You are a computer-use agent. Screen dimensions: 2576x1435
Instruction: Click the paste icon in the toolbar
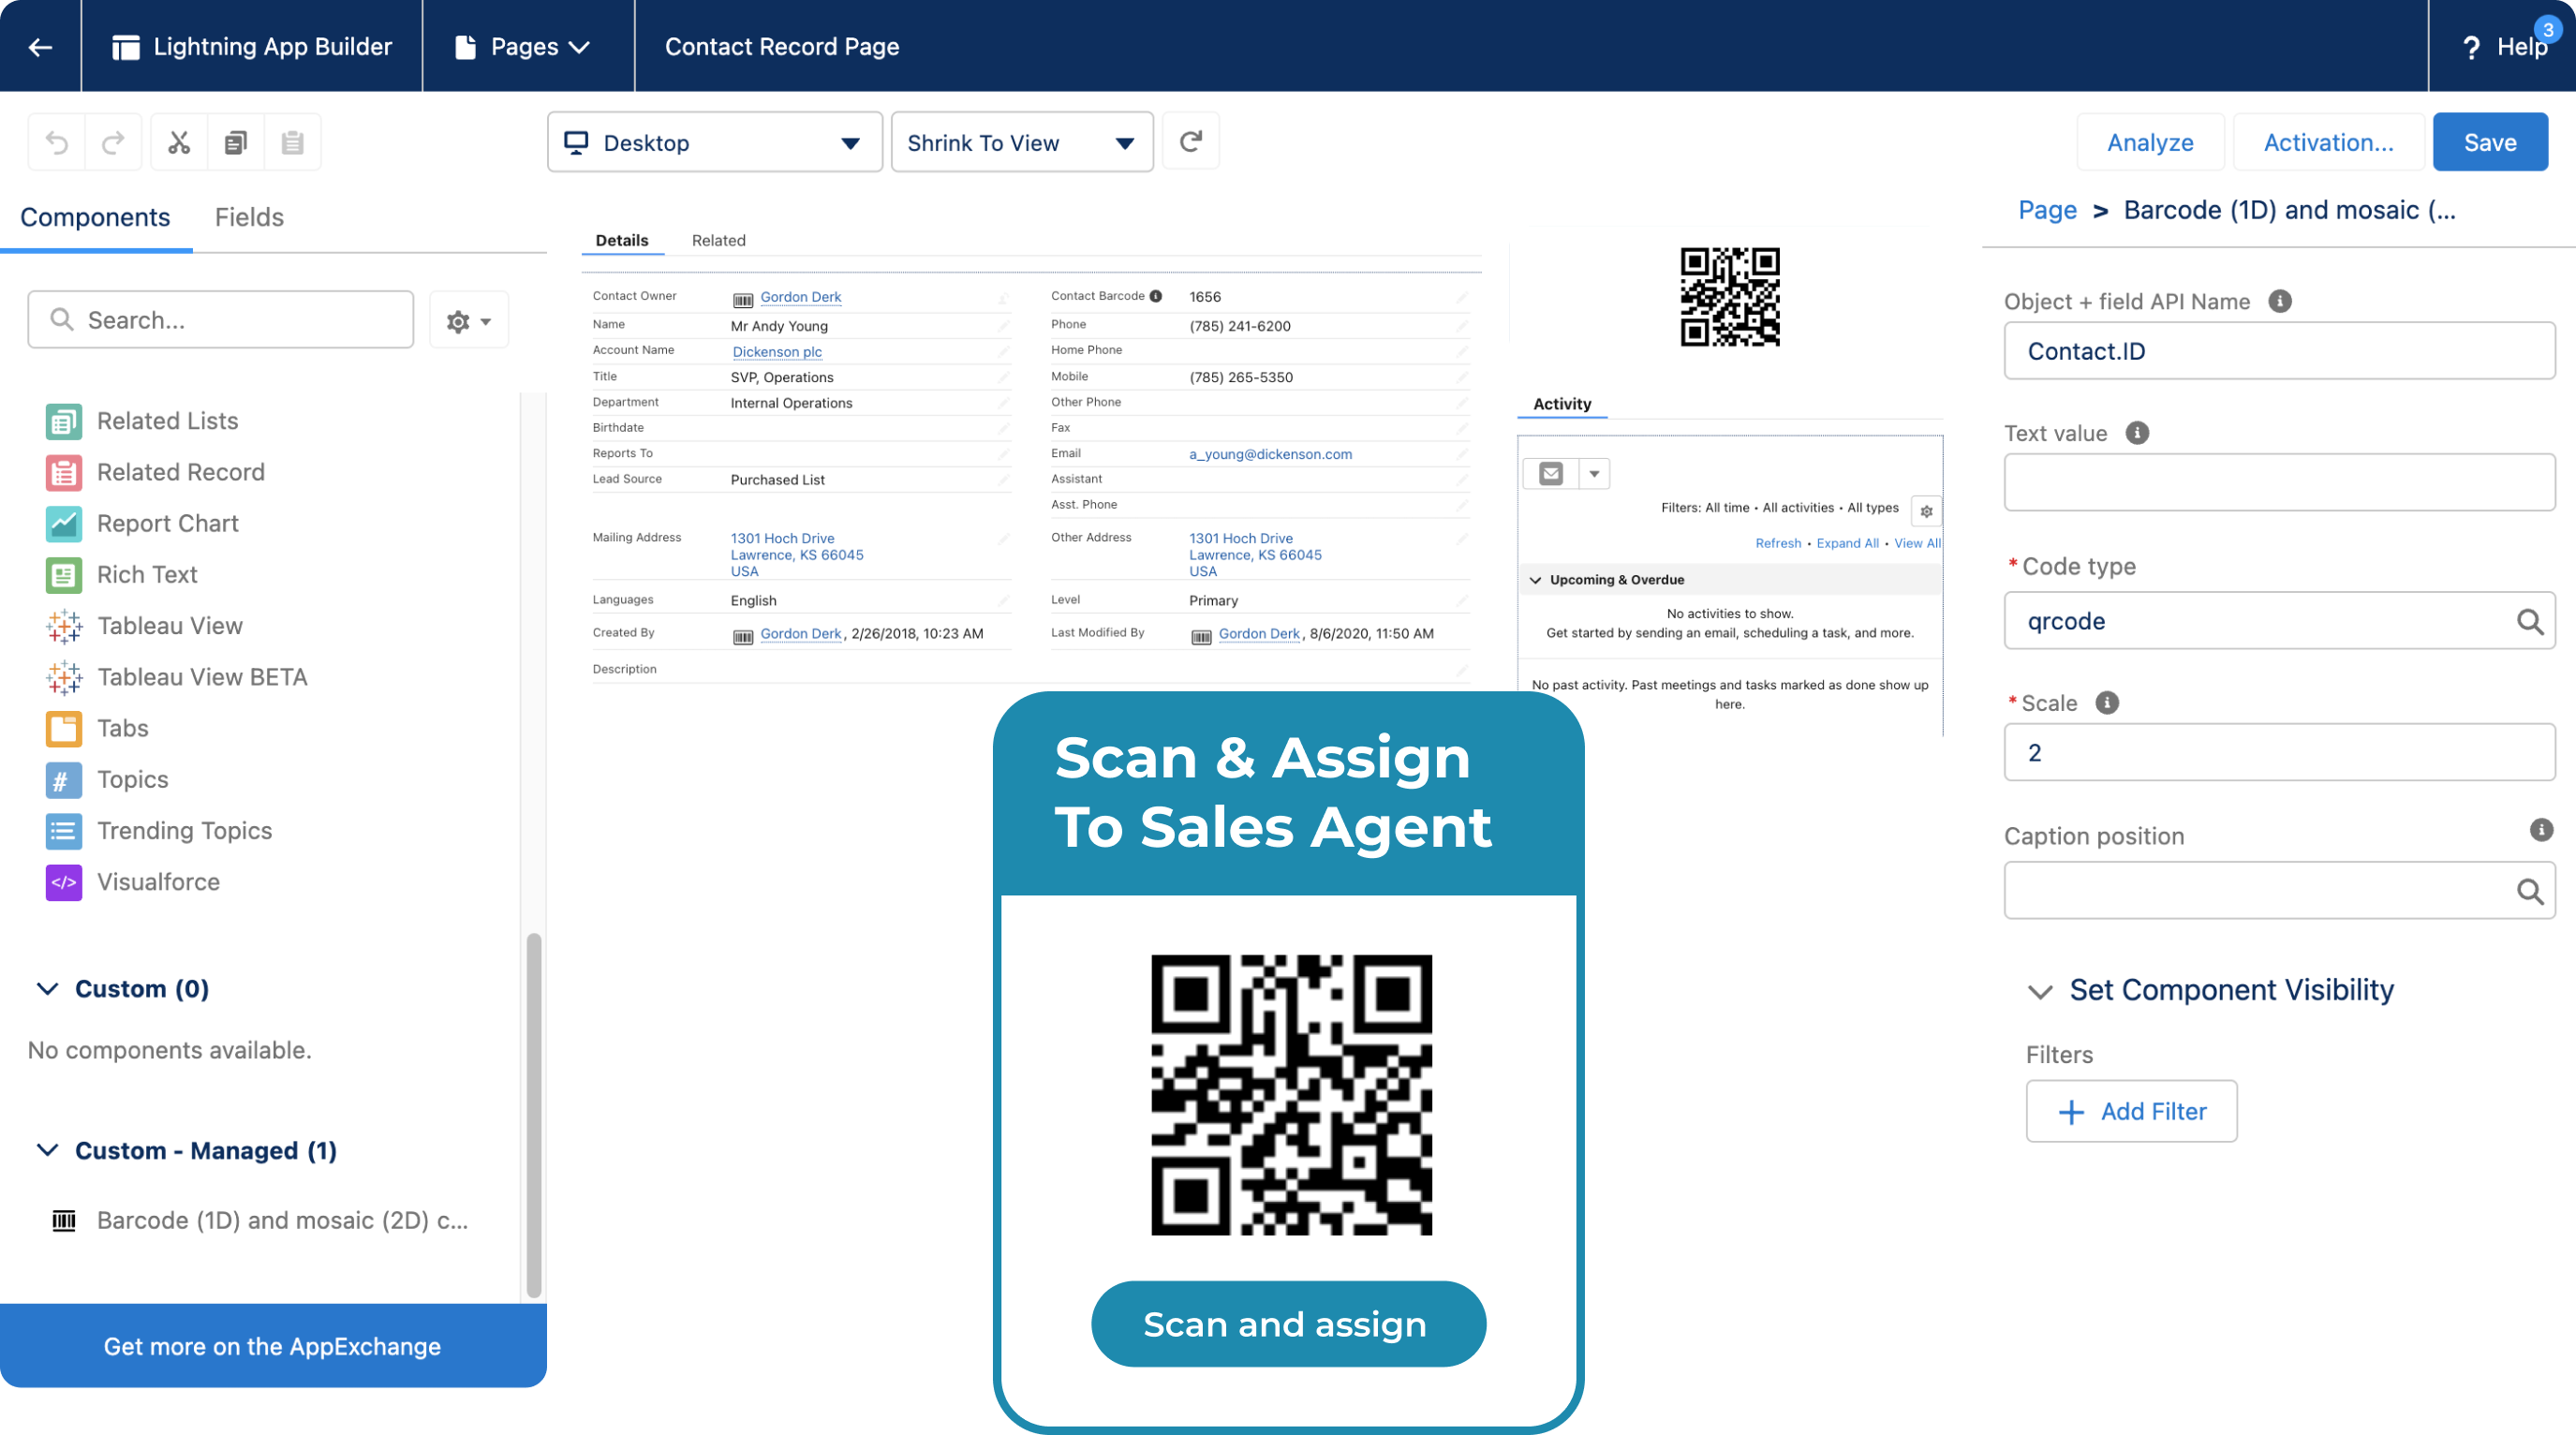[293, 142]
